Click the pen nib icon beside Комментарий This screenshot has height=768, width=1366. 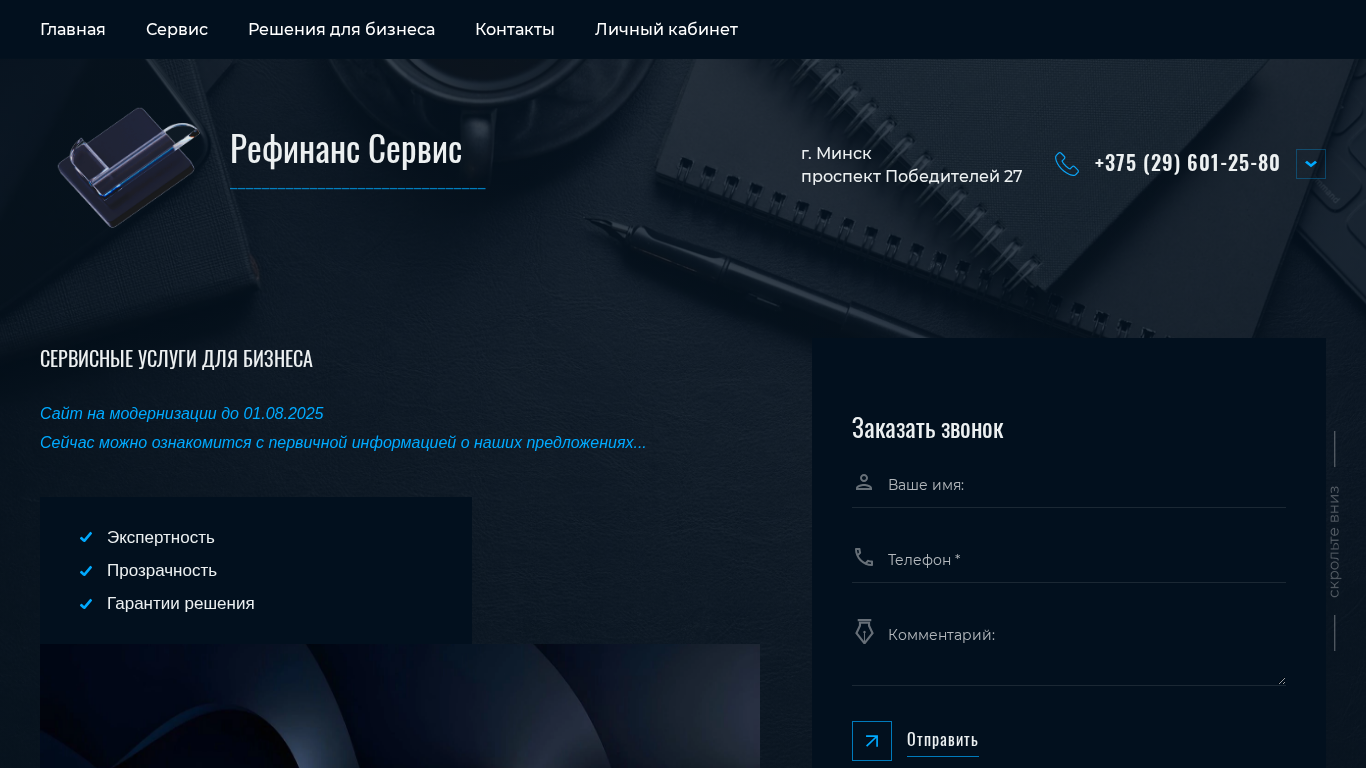coord(864,631)
